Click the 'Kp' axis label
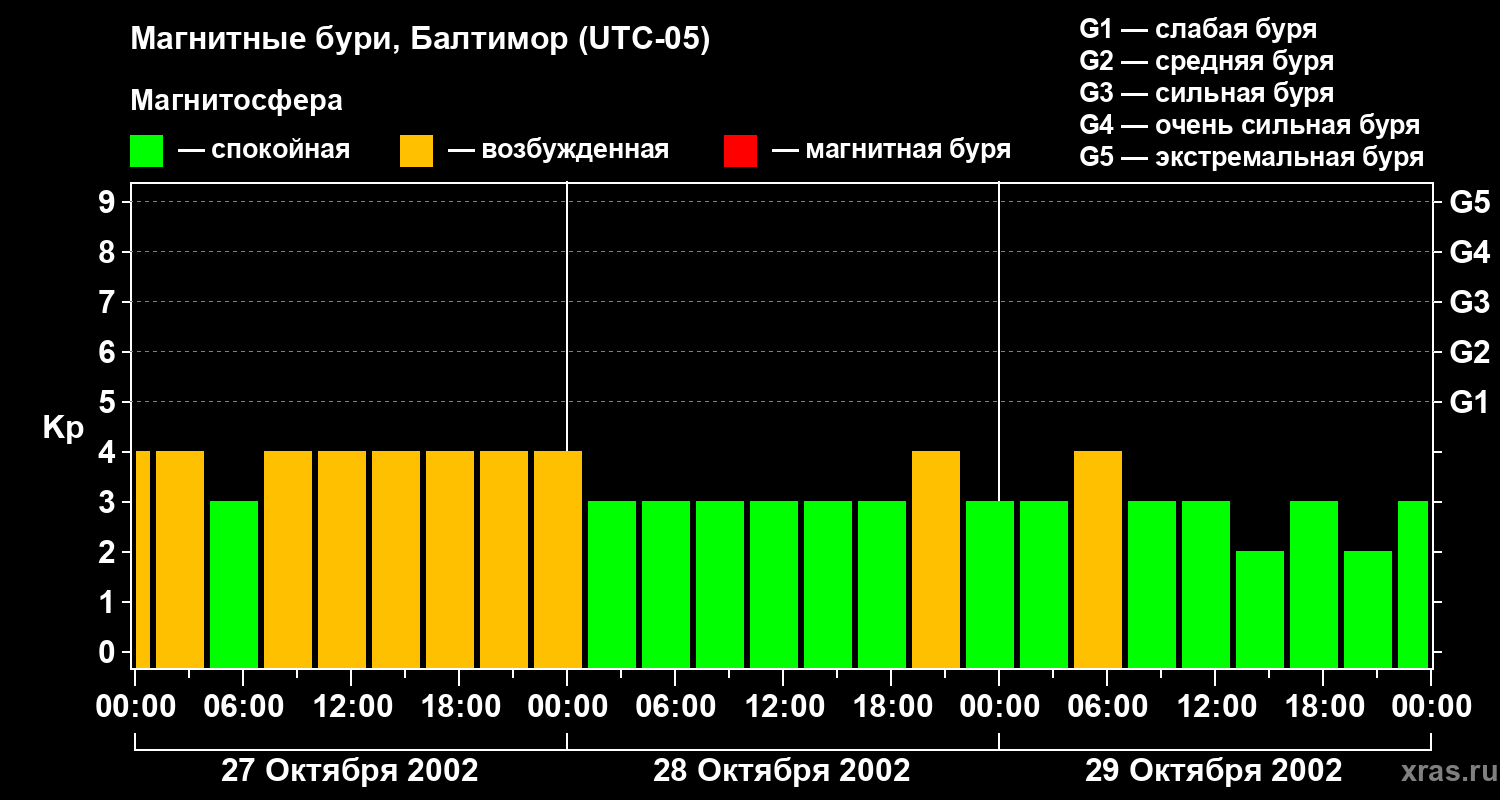This screenshot has height=800, width=1500. point(63,428)
